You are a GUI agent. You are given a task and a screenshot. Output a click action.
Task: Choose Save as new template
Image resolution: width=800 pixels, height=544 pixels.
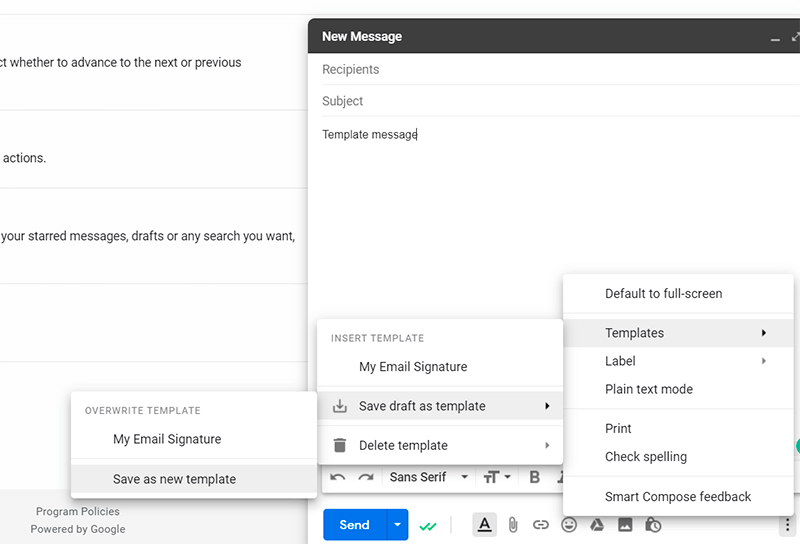point(194,479)
